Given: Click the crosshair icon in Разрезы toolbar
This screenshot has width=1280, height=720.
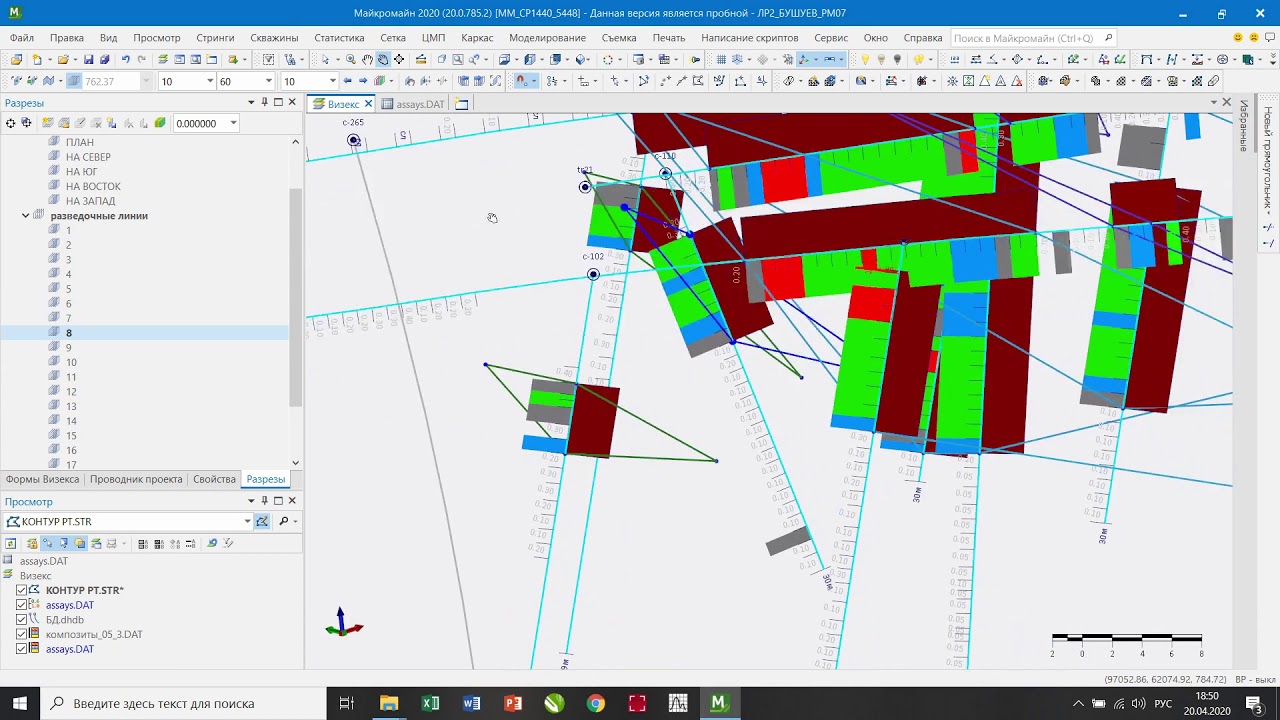Looking at the screenshot, I should point(10,123).
